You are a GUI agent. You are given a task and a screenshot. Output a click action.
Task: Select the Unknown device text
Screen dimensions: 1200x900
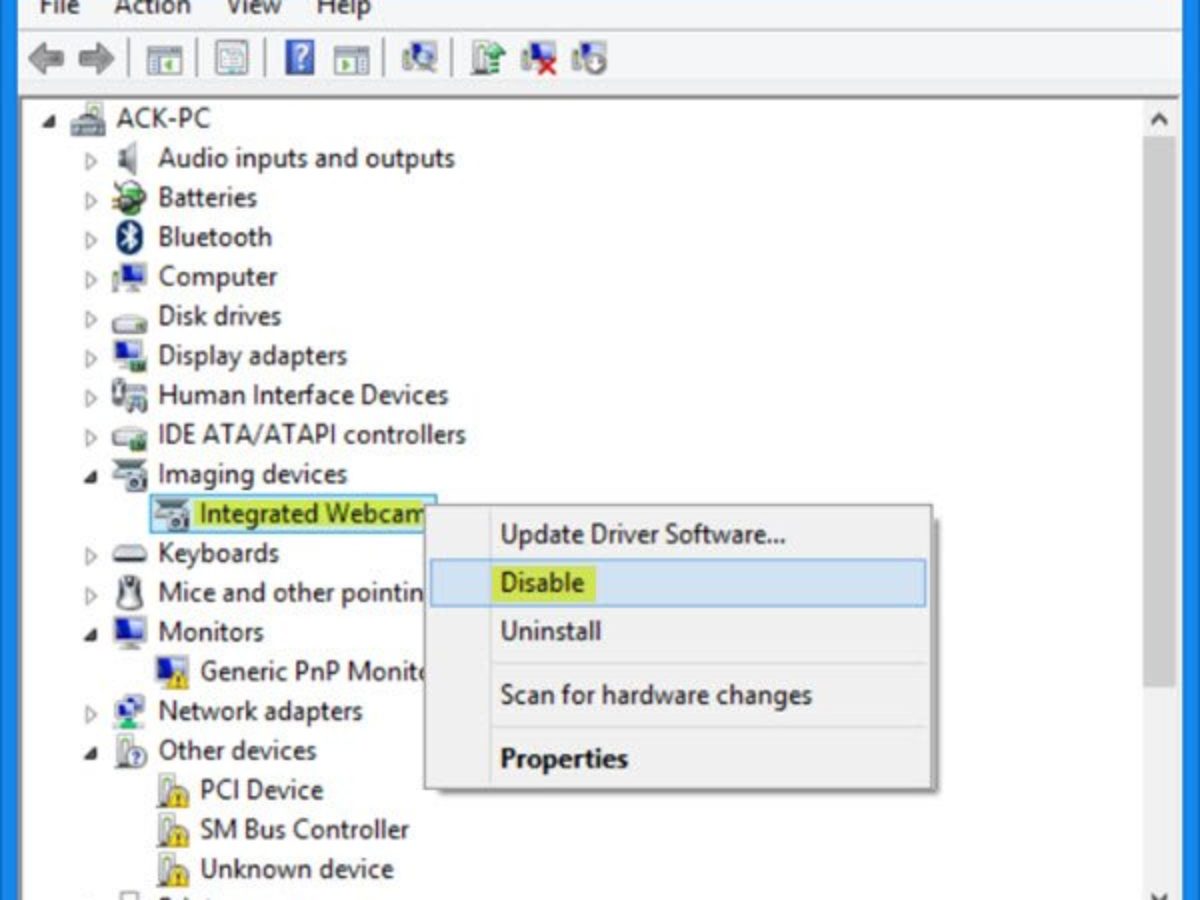pyautogui.click(x=296, y=869)
